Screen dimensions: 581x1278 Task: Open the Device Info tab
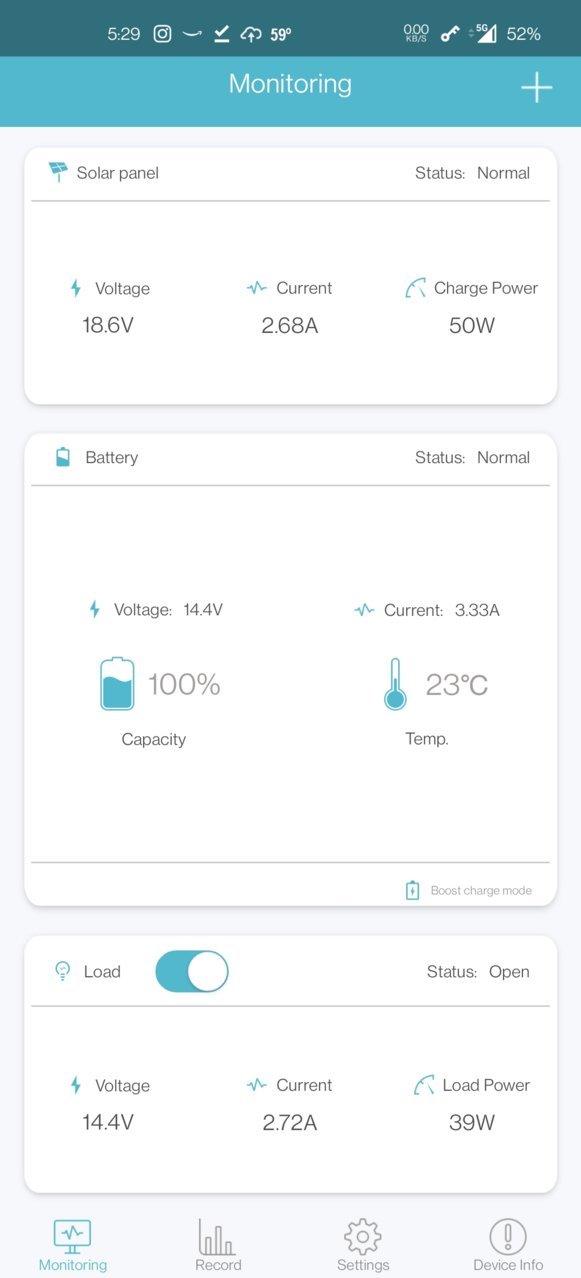508,1245
